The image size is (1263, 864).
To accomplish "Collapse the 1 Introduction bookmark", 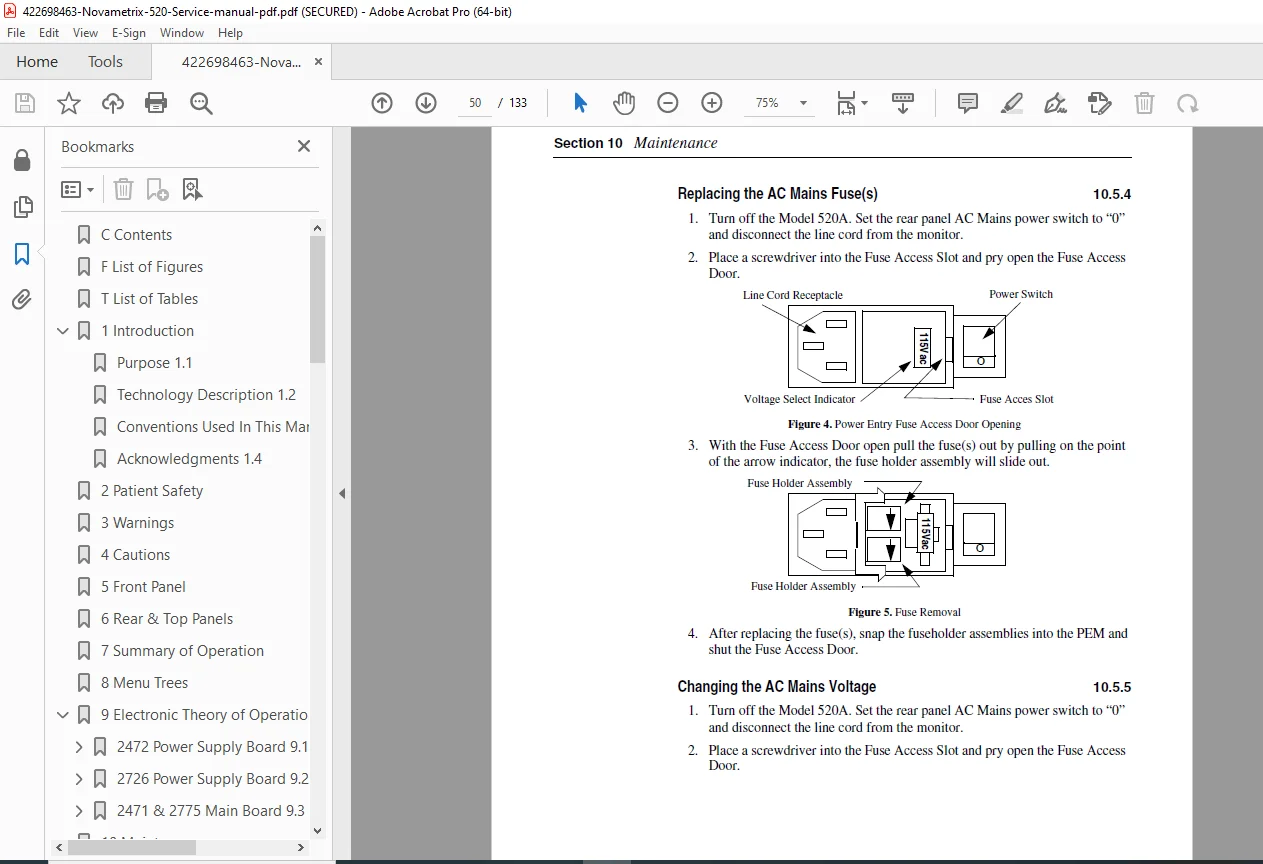I will (63, 331).
